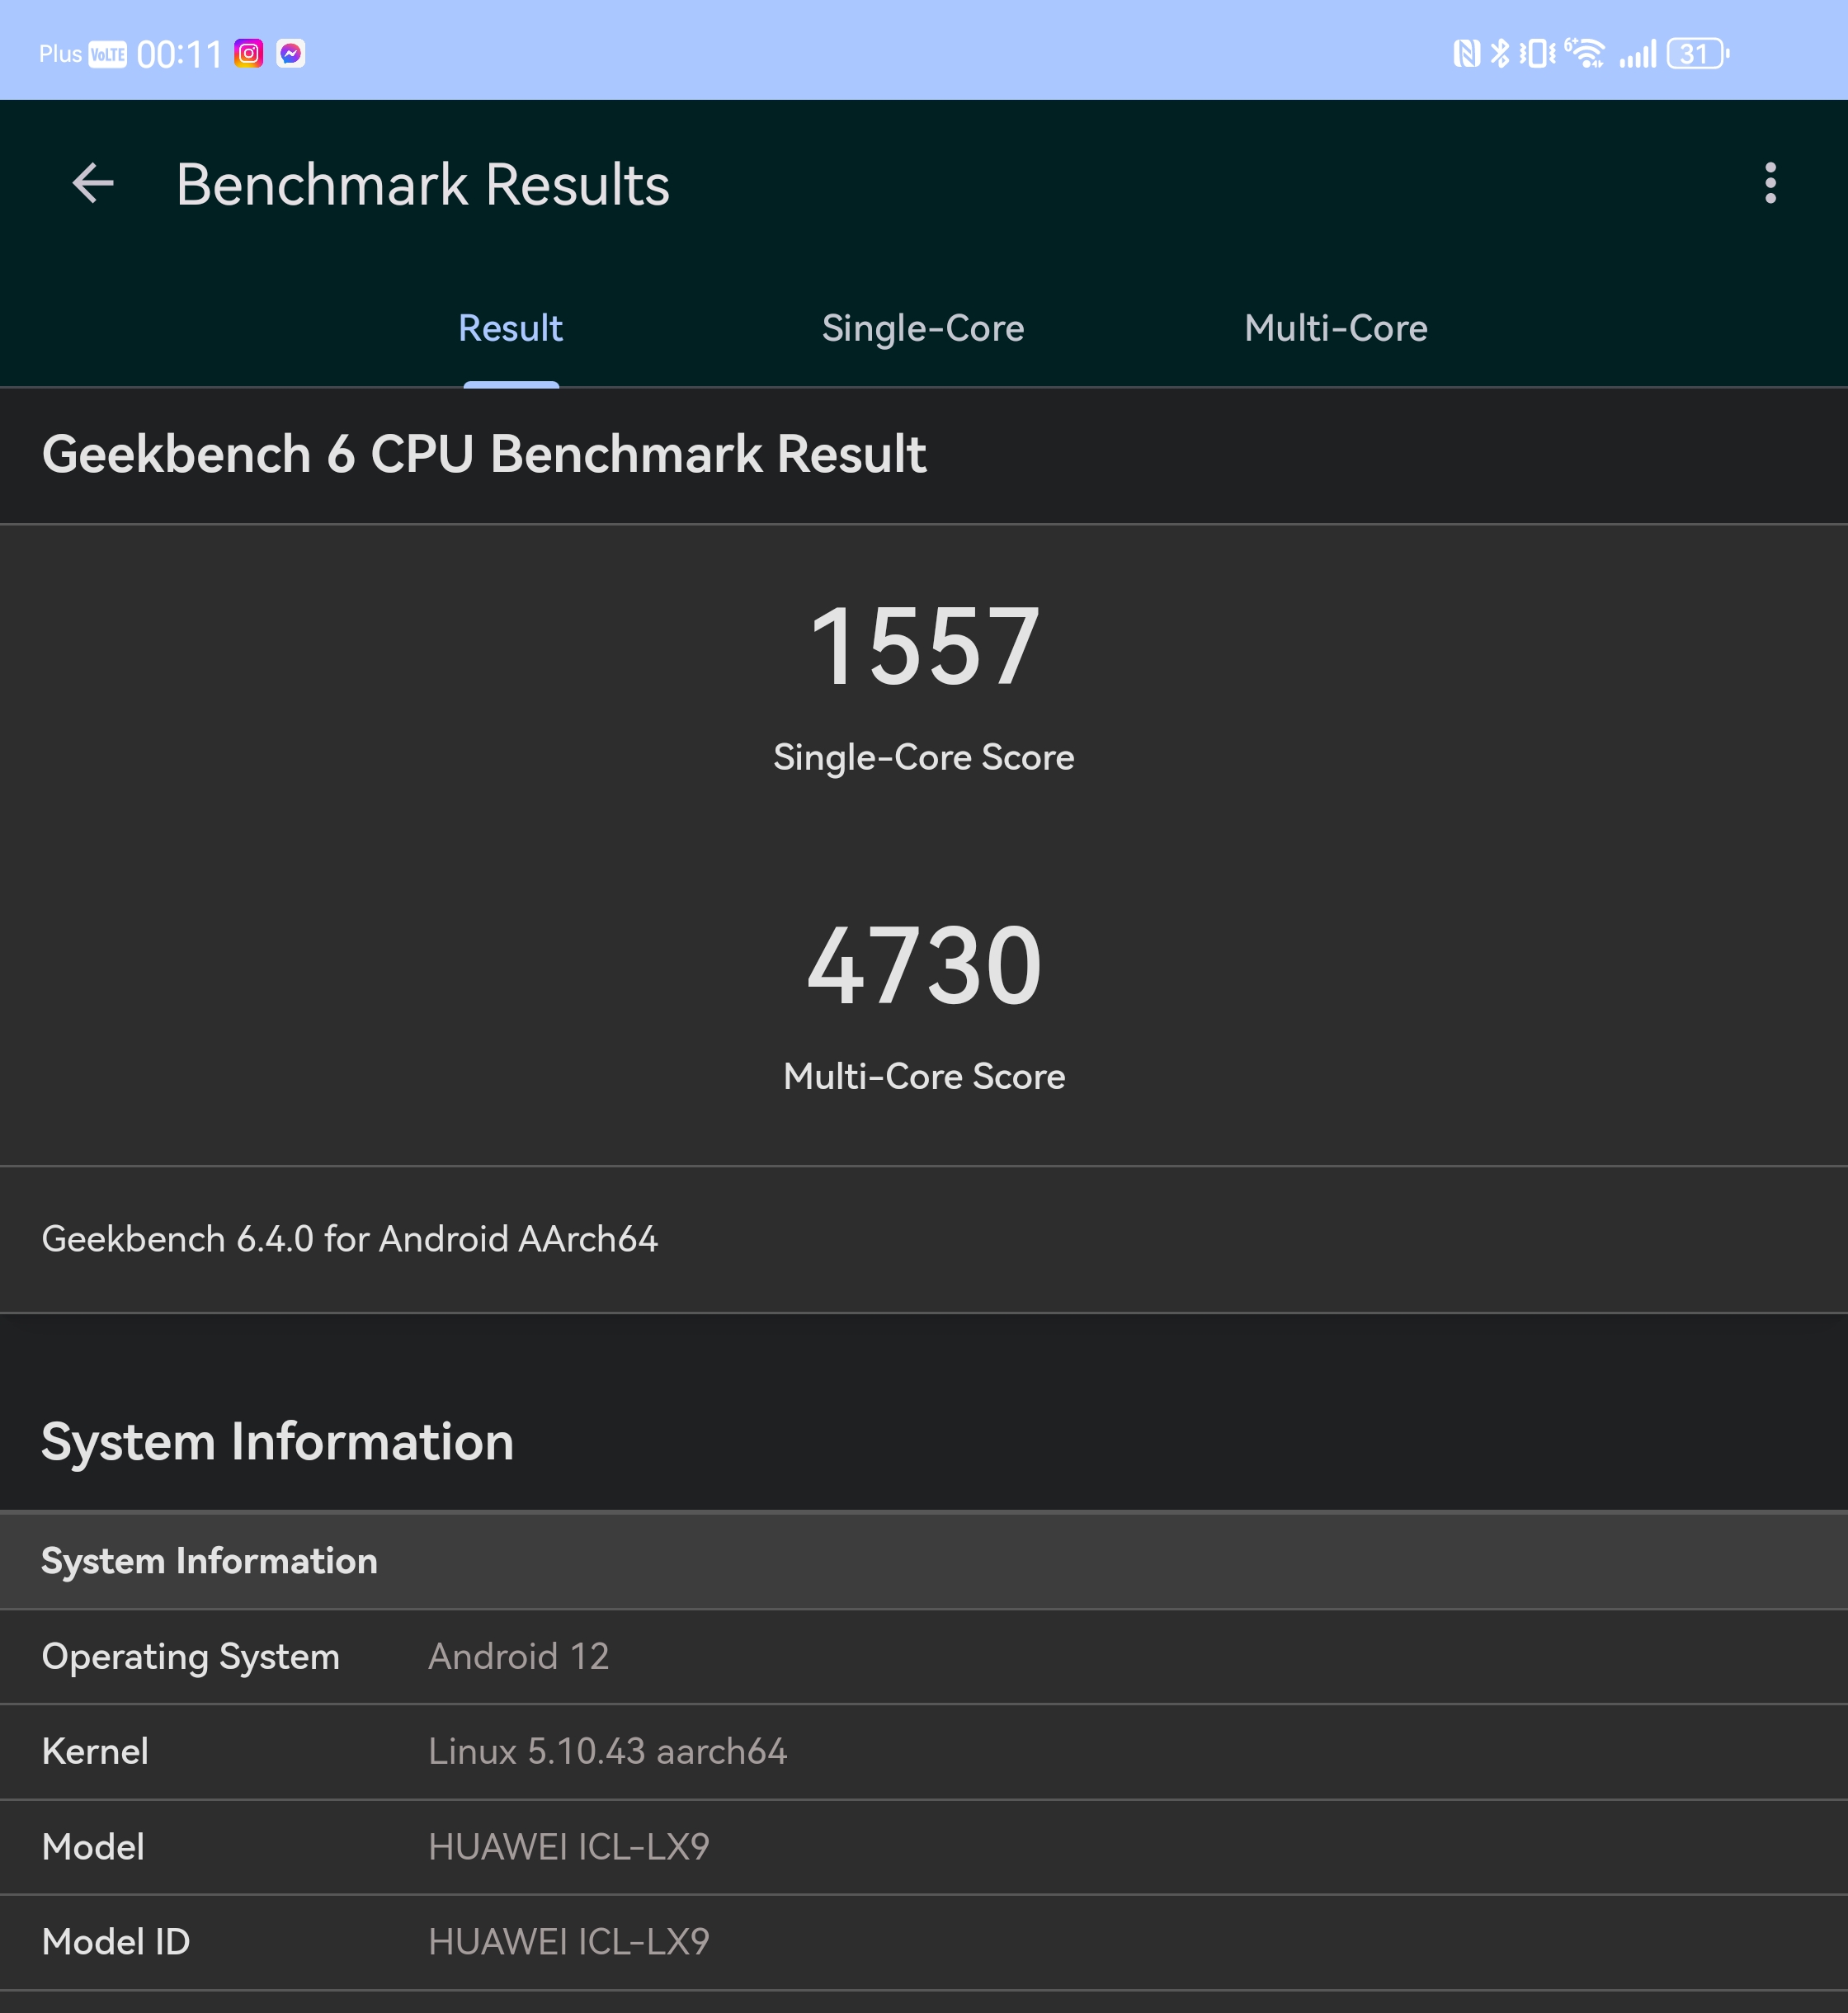1848x2013 pixels.
Task: Tap the Single-Core Score label
Action: tap(924, 757)
